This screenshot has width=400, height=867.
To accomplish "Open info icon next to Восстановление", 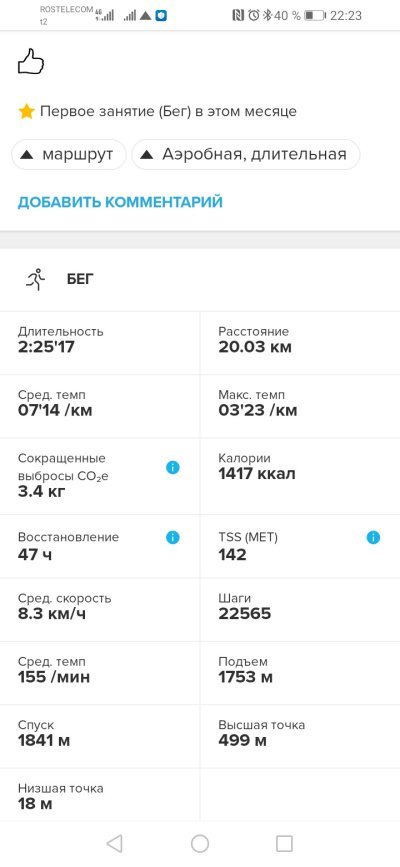I will pos(173,537).
